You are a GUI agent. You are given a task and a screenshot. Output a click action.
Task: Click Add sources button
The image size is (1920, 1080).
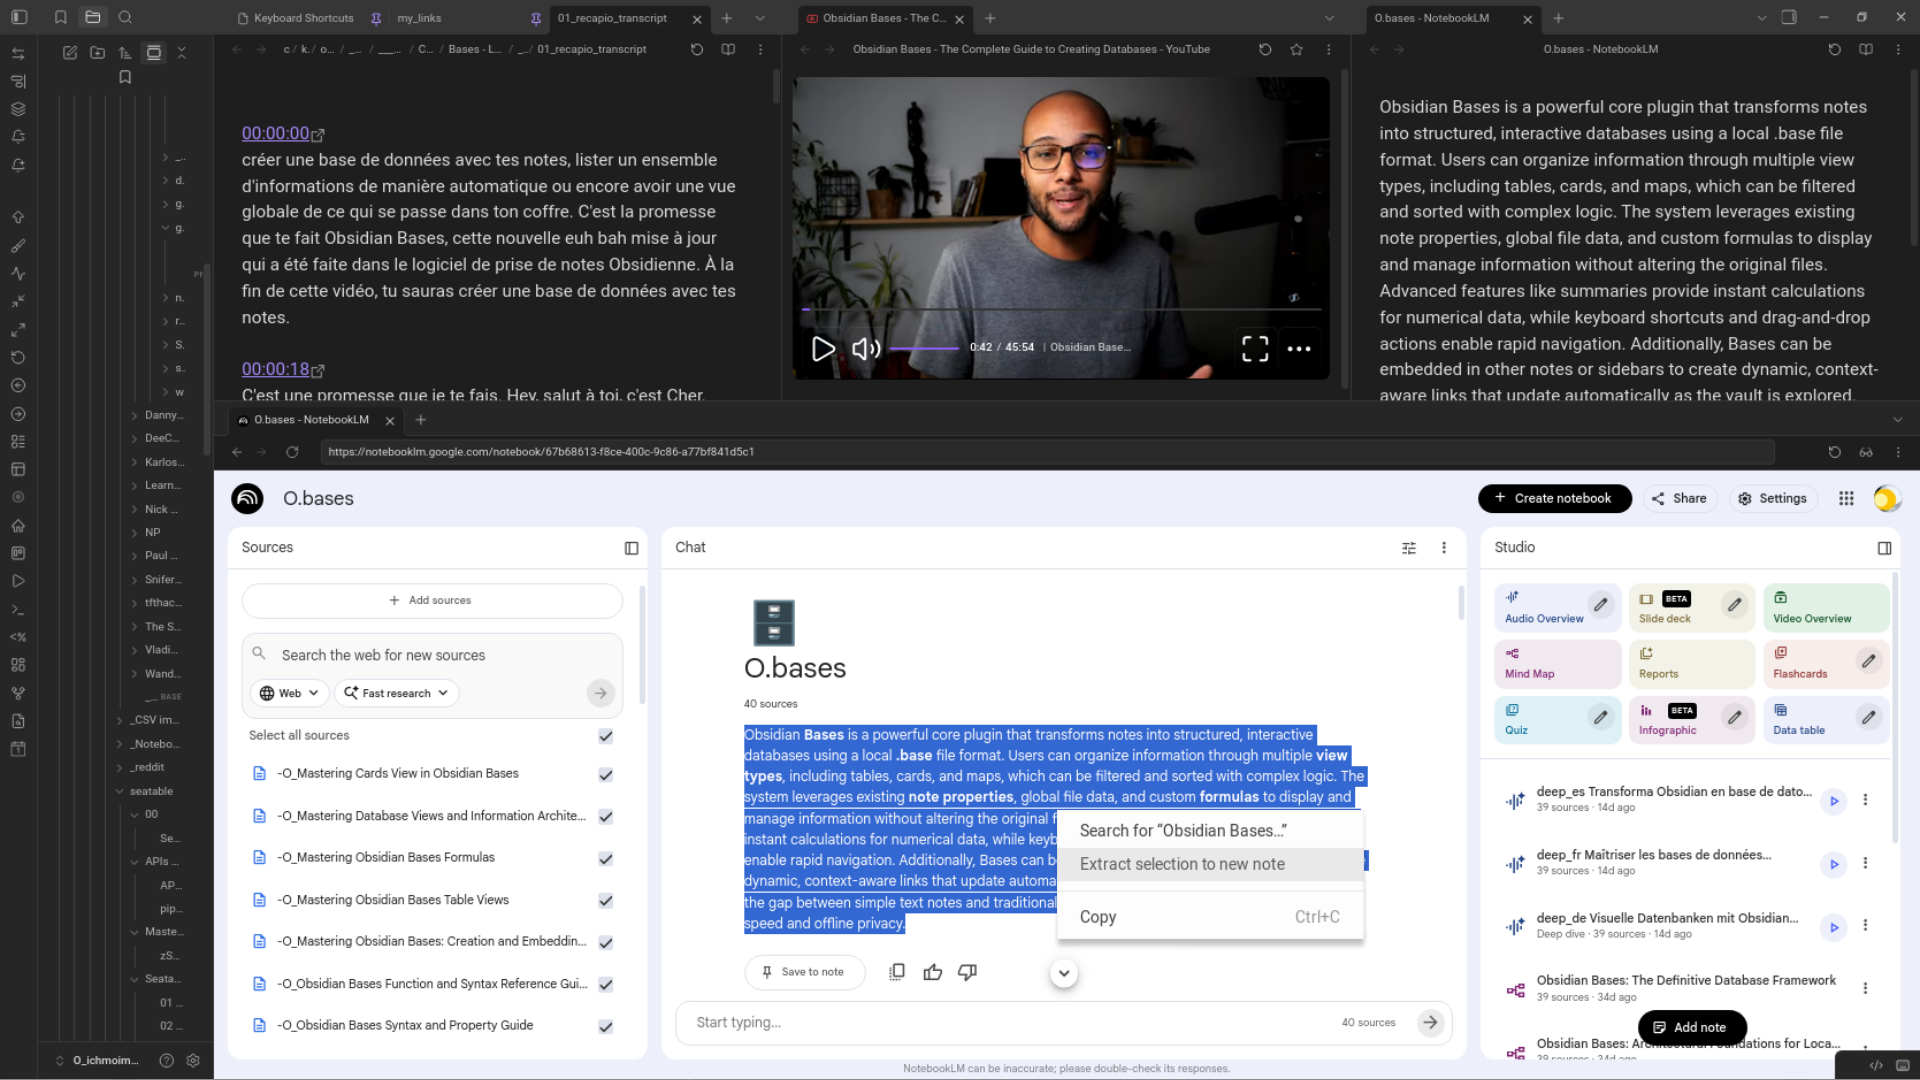(431, 600)
